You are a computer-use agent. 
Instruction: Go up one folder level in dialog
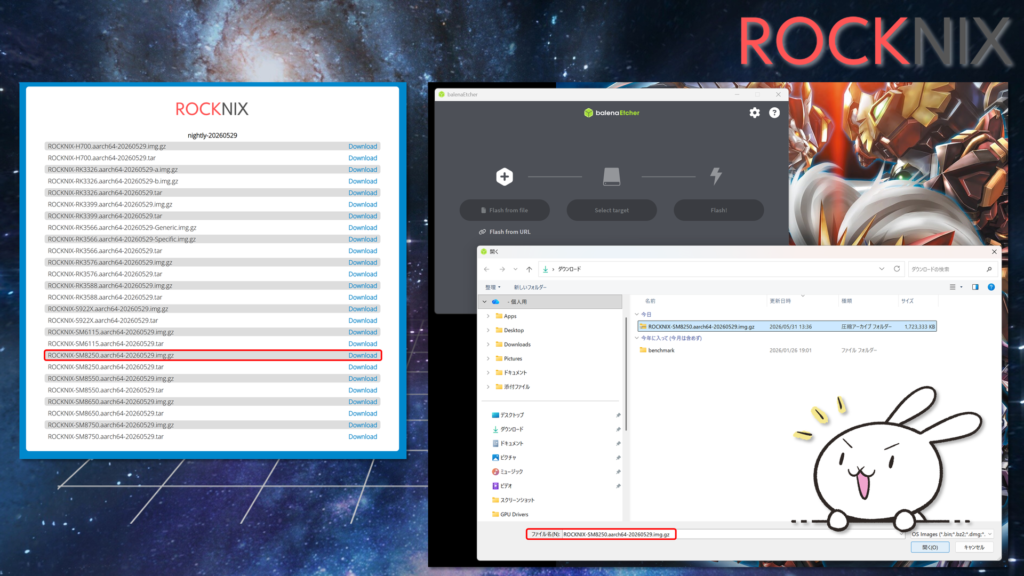click(529, 269)
